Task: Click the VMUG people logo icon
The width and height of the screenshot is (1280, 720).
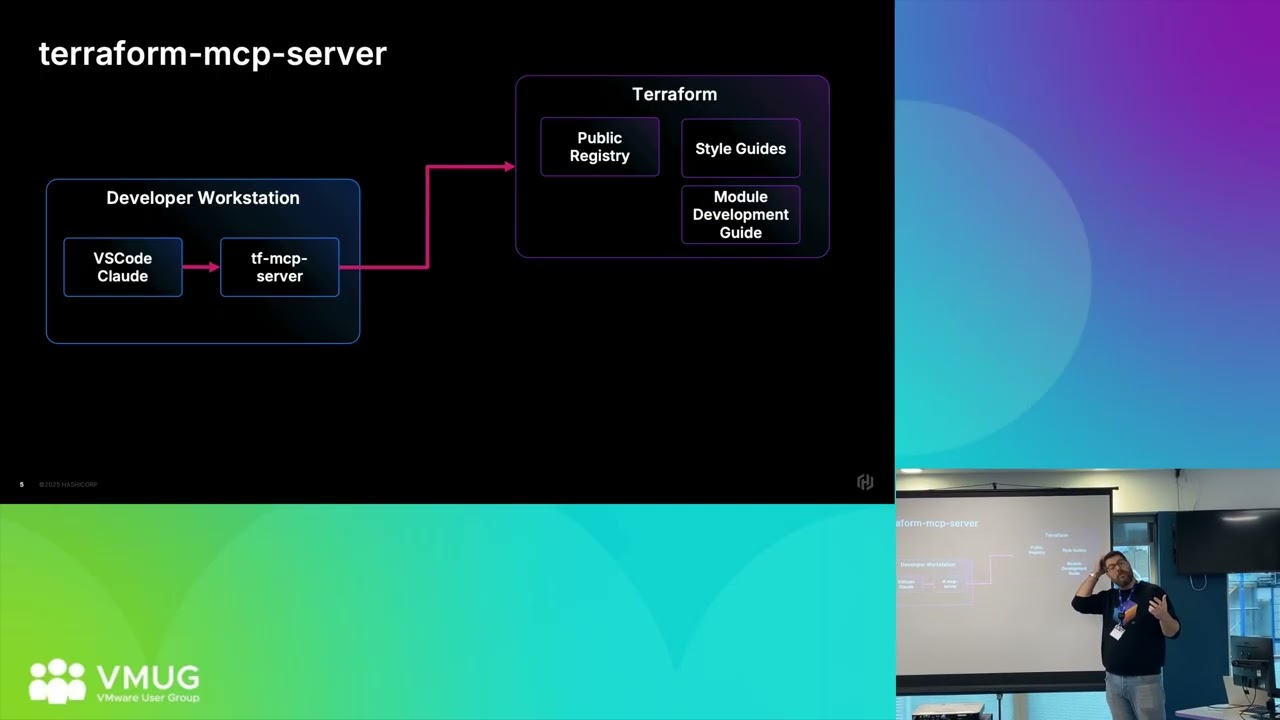Action: point(58,681)
